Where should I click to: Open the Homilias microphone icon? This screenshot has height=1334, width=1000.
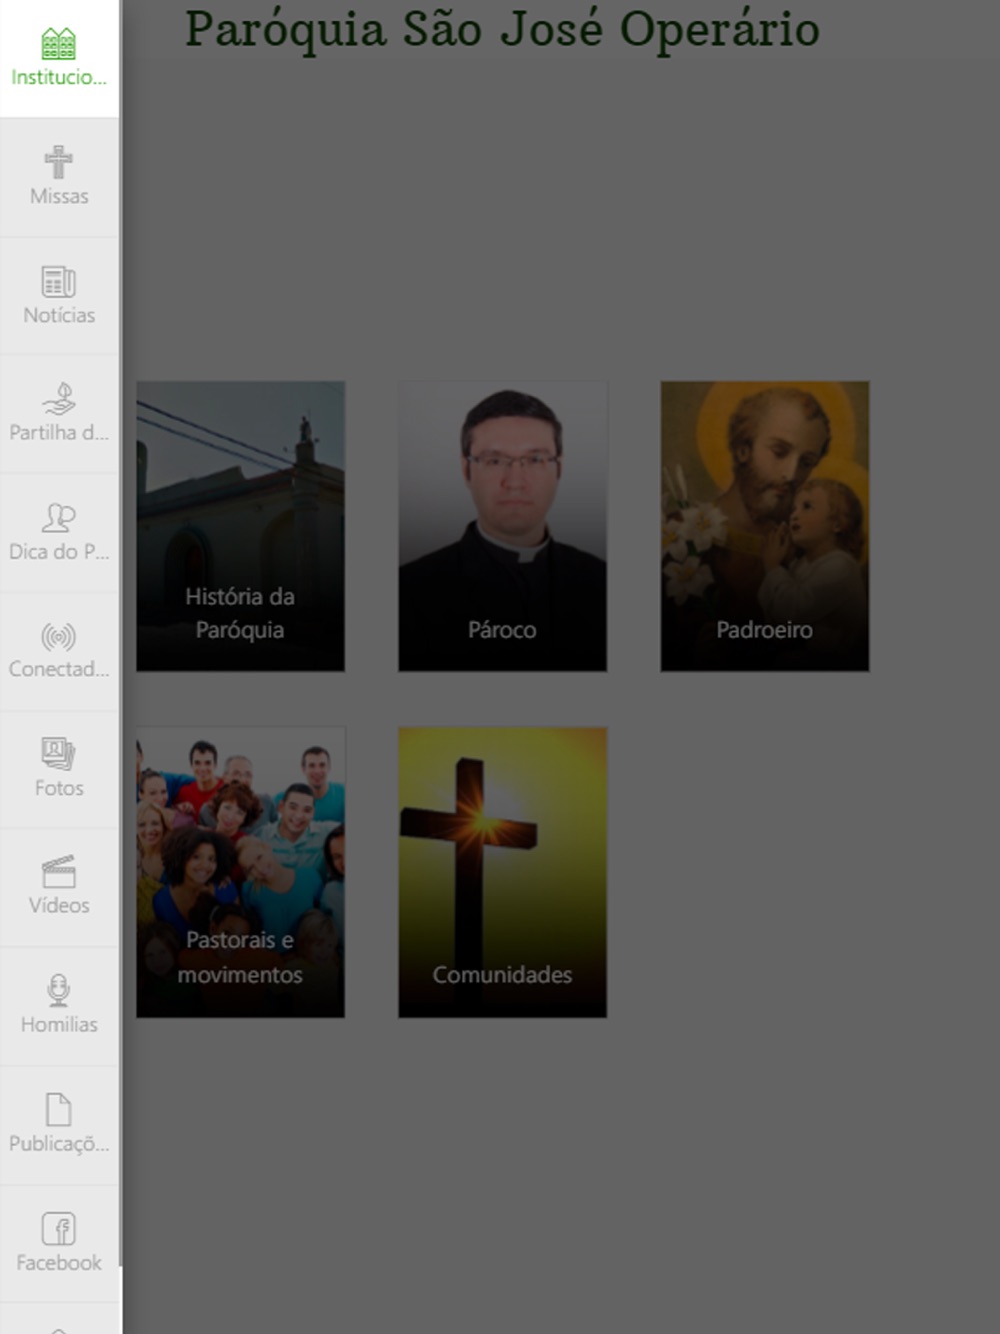click(58, 990)
